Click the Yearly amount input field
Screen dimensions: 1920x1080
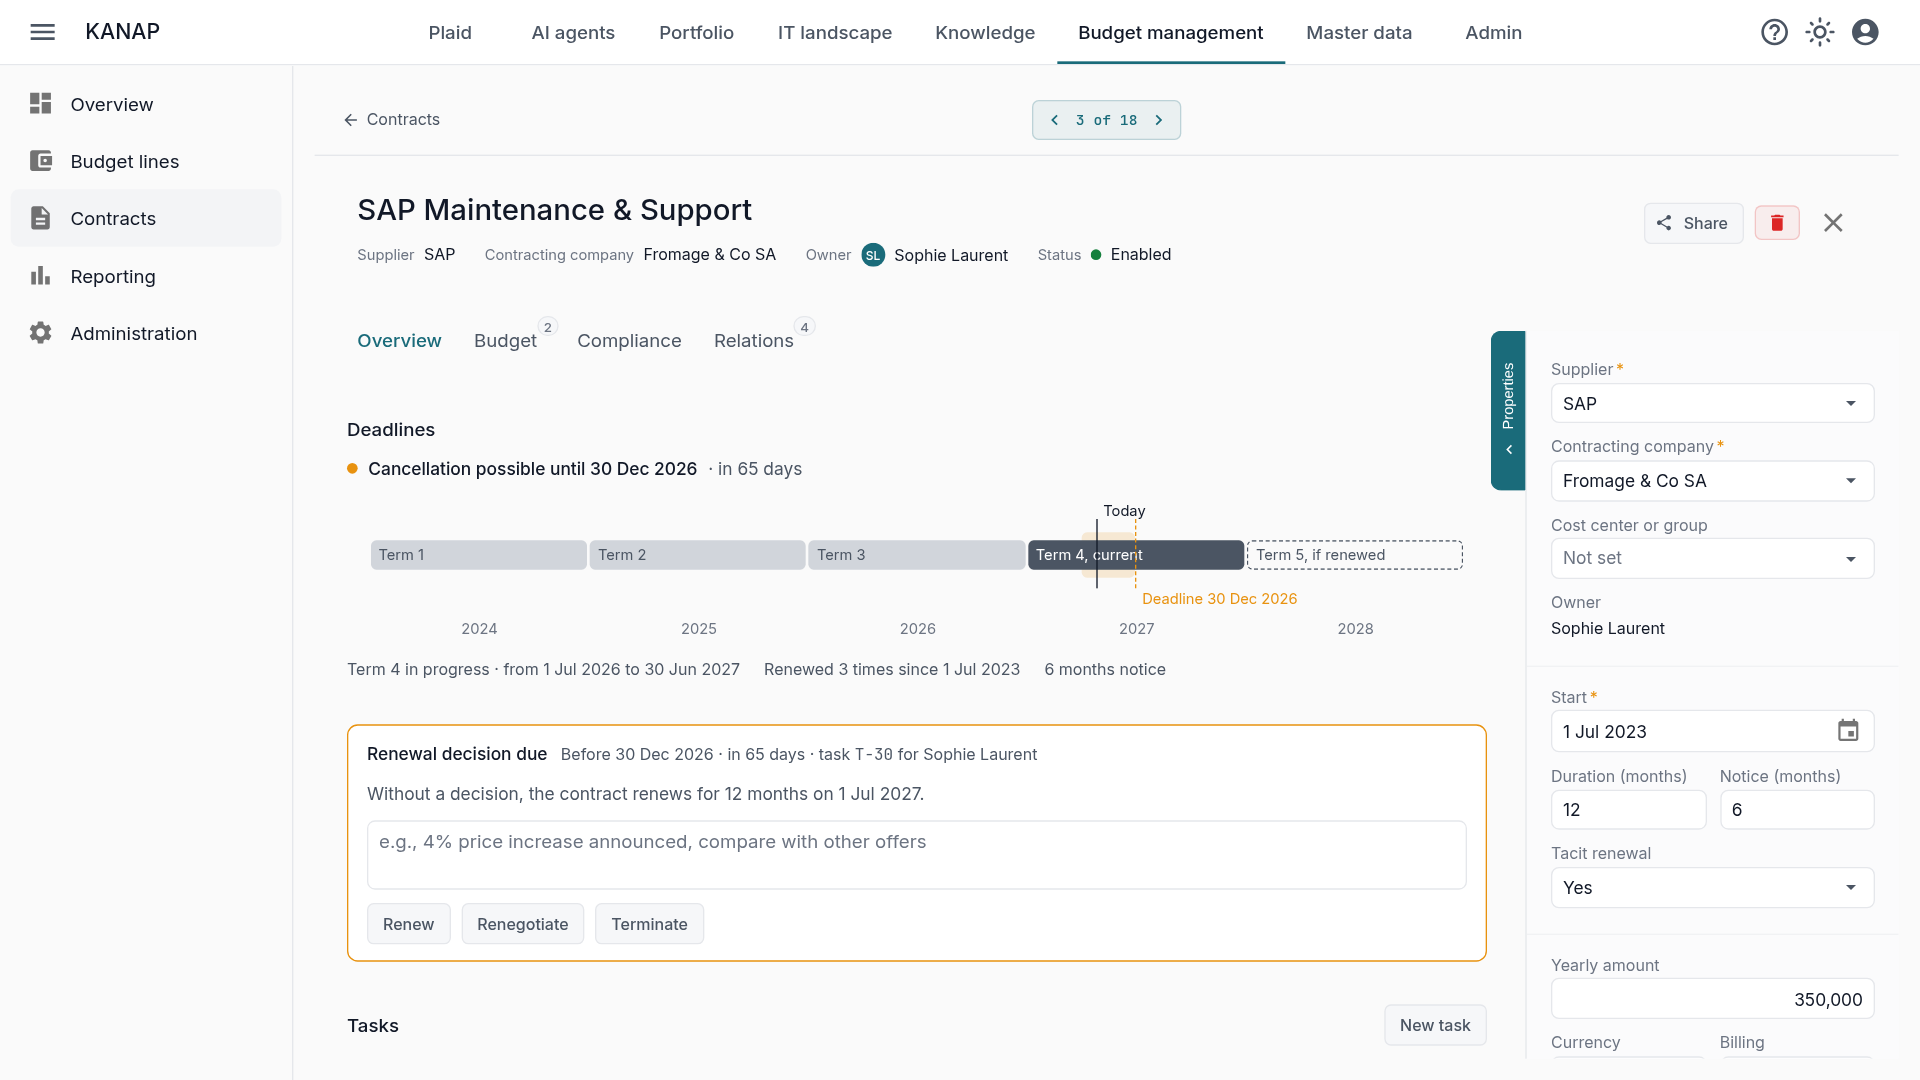[1712, 999]
